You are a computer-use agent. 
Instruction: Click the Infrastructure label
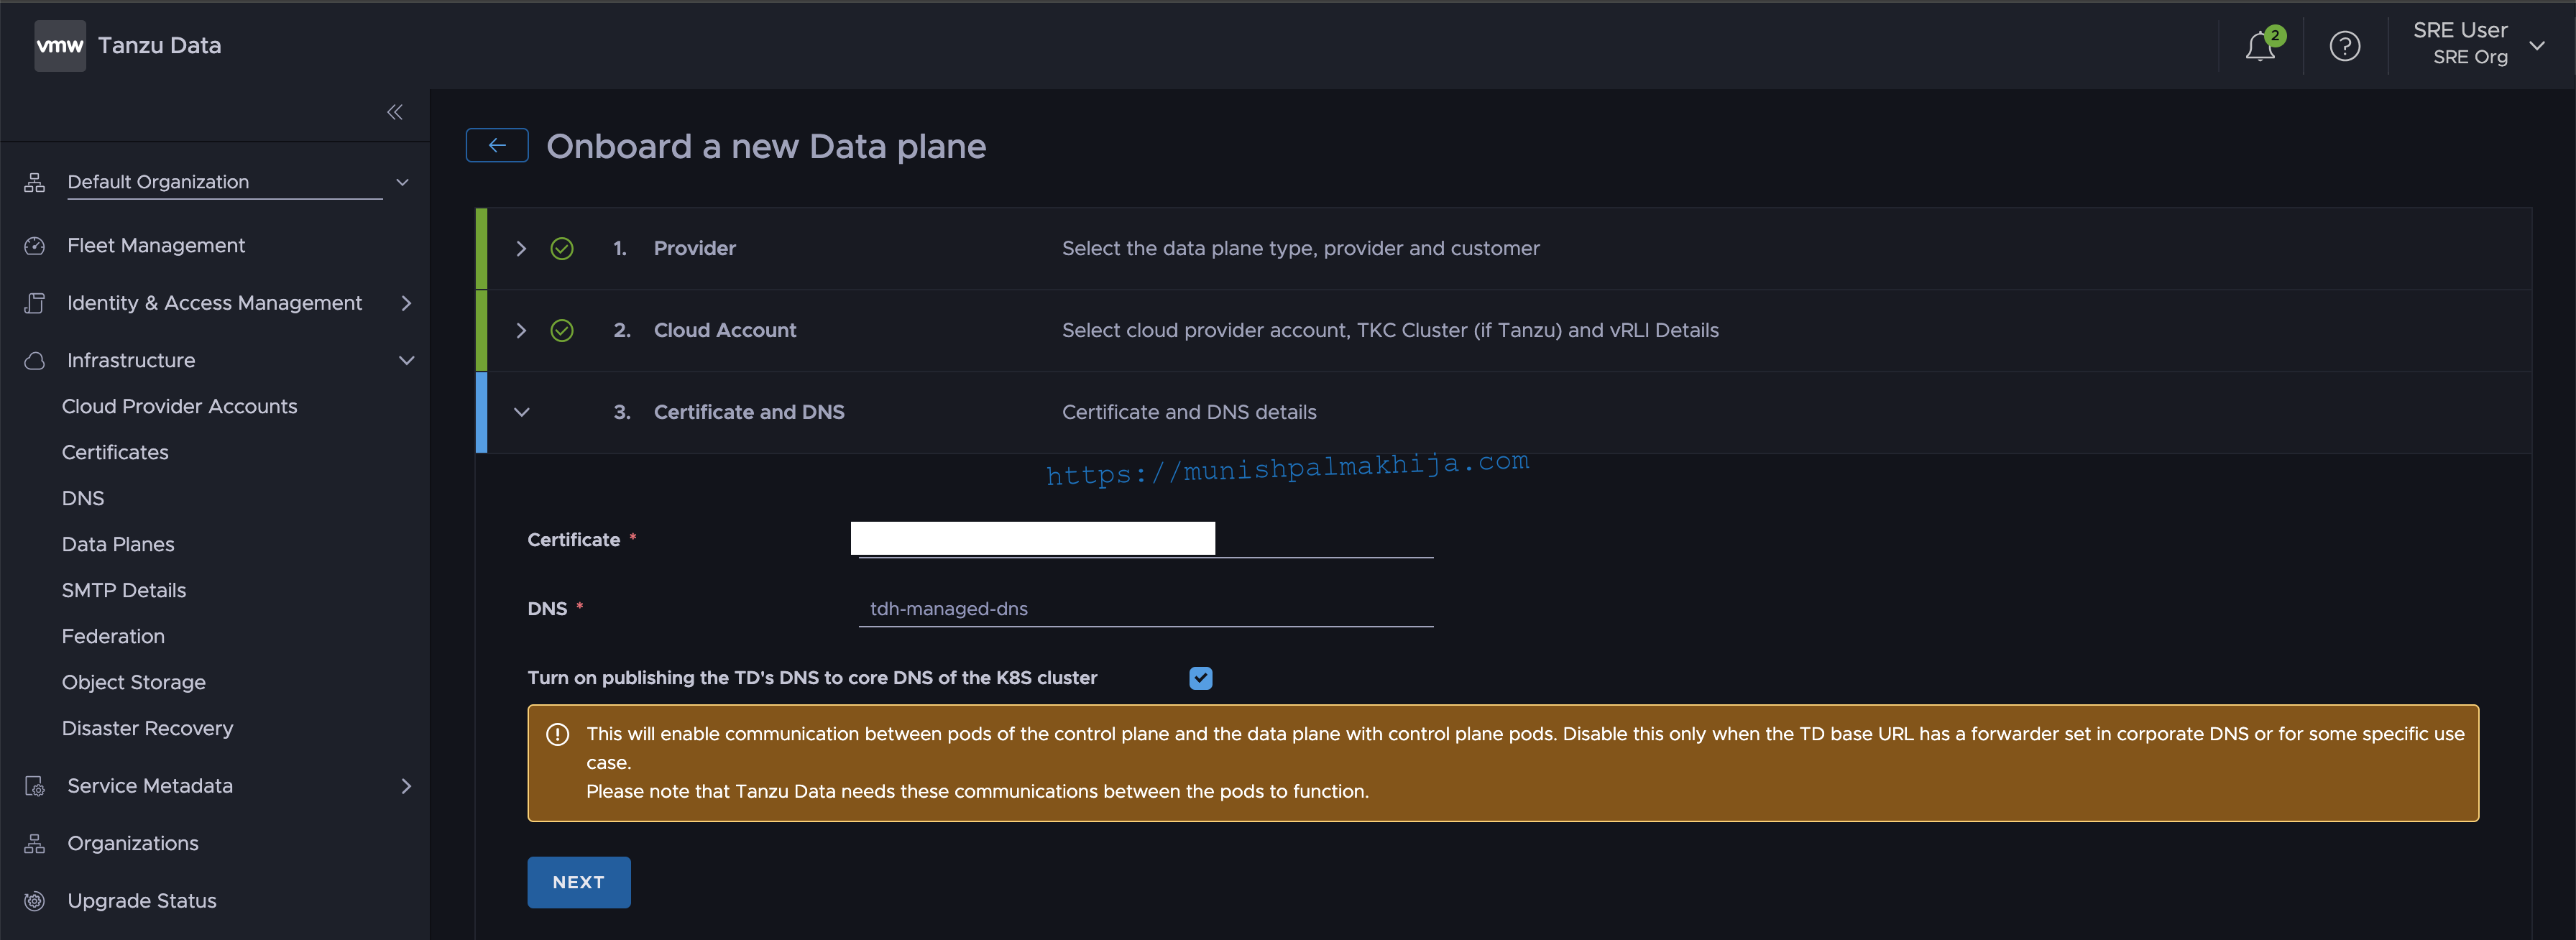[x=131, y=361]
